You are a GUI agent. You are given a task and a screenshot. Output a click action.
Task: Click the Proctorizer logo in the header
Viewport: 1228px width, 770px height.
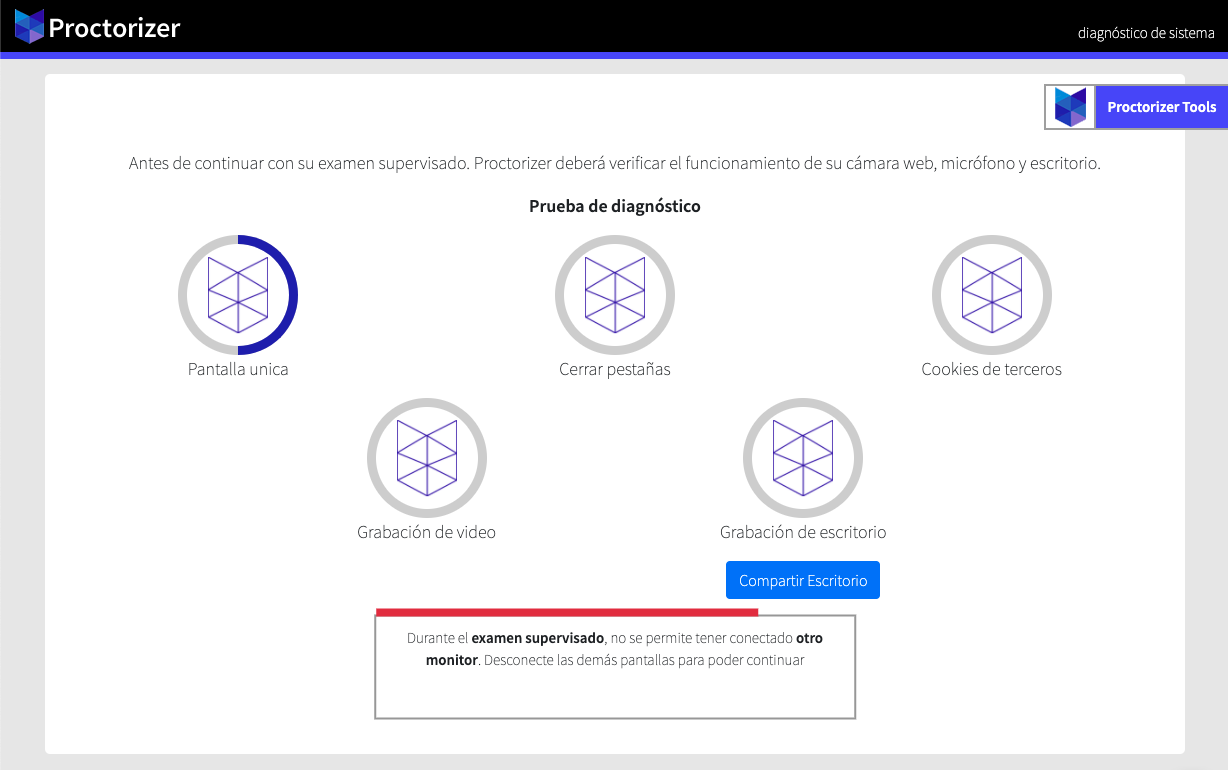97,26
